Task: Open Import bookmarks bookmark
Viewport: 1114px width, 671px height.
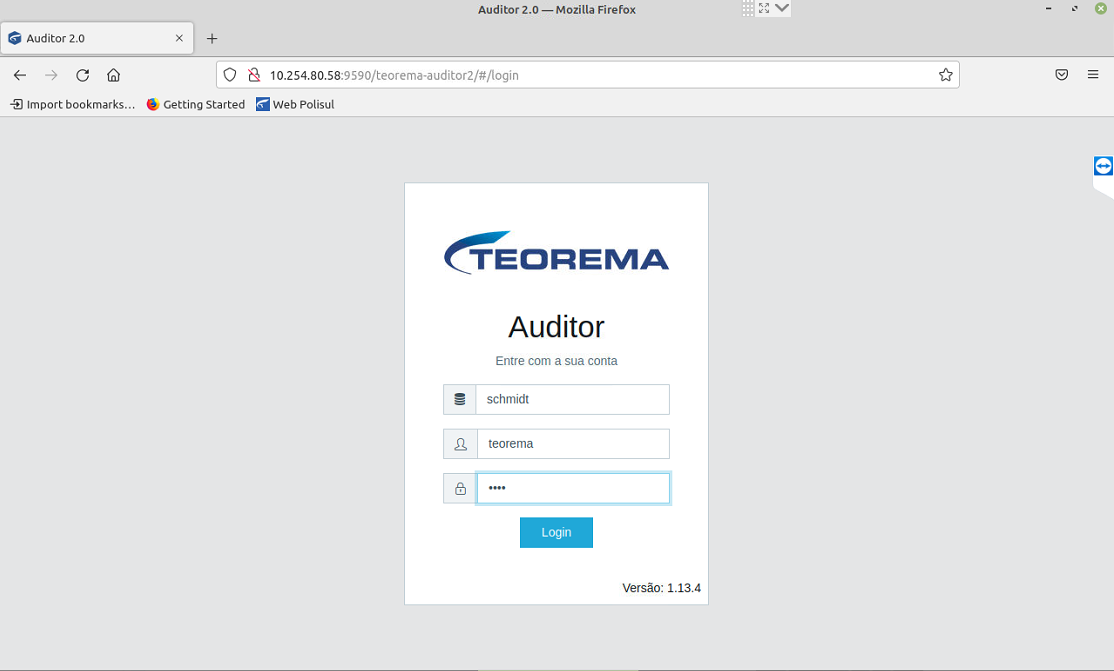Action: click(x=72, y=104)
